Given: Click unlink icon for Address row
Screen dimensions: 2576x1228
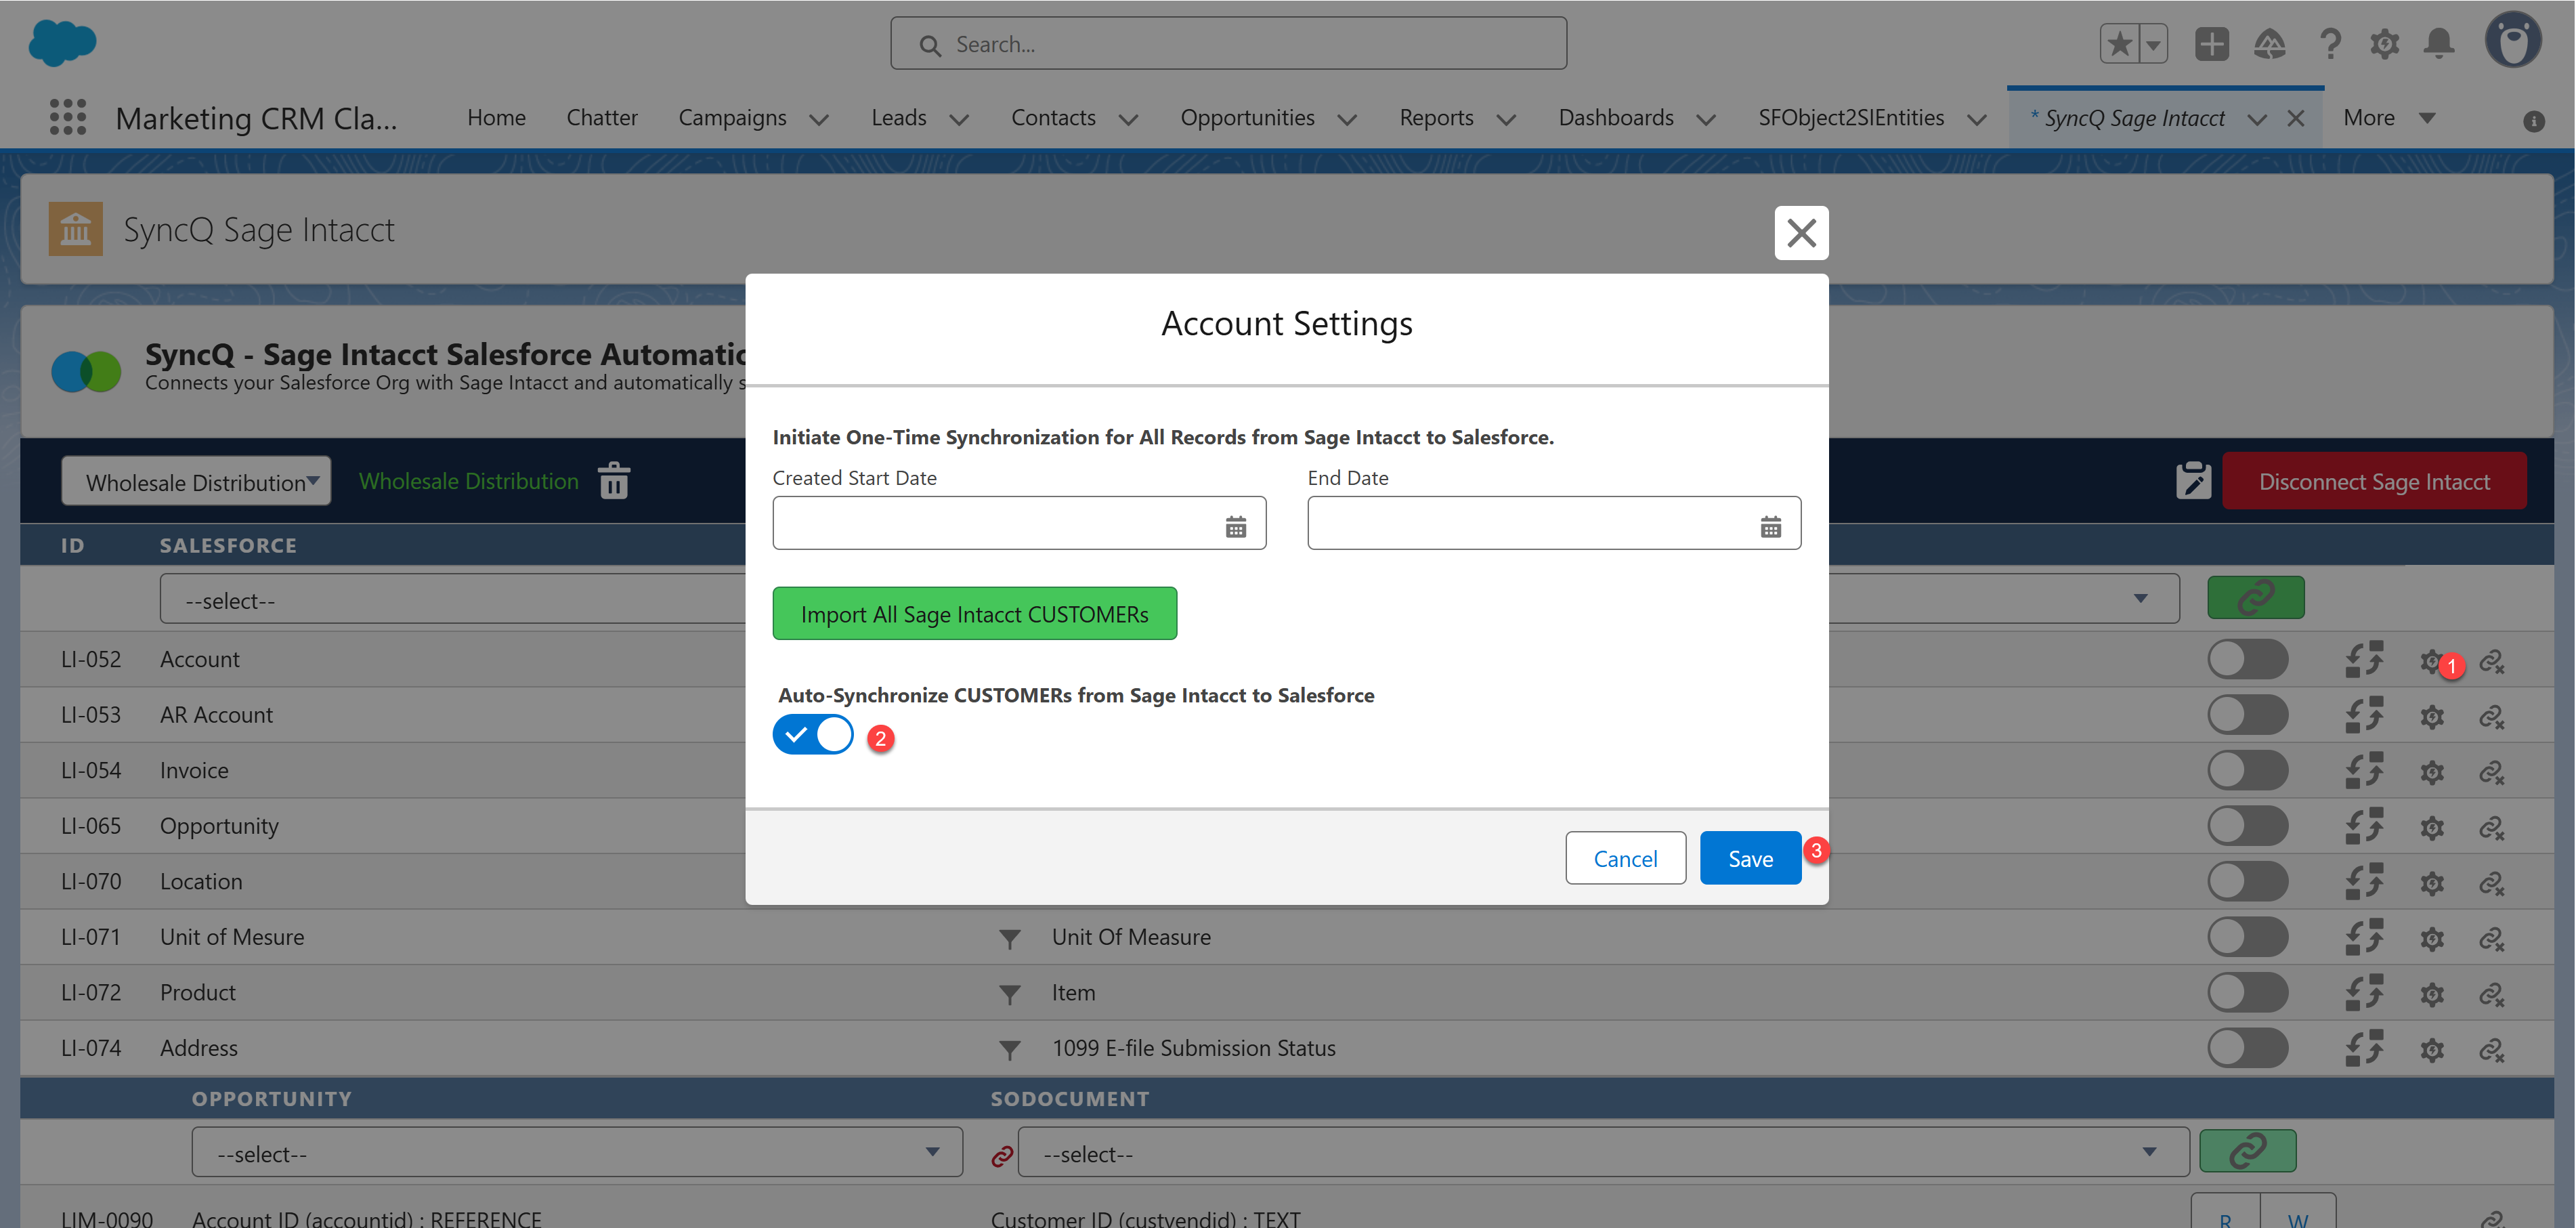Looking at the screenshot, I should (x=2491, y=1050).
